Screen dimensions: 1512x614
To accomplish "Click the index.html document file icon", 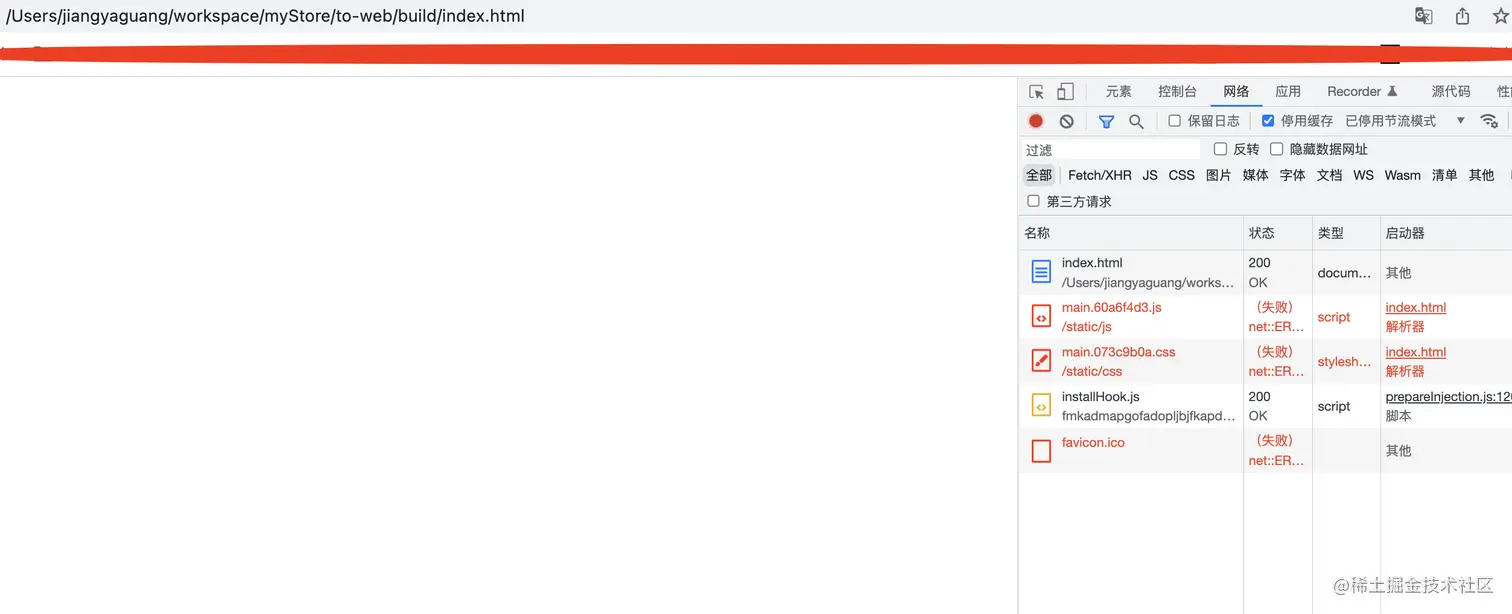I will pyautogui.click(x=1041, y=272).
